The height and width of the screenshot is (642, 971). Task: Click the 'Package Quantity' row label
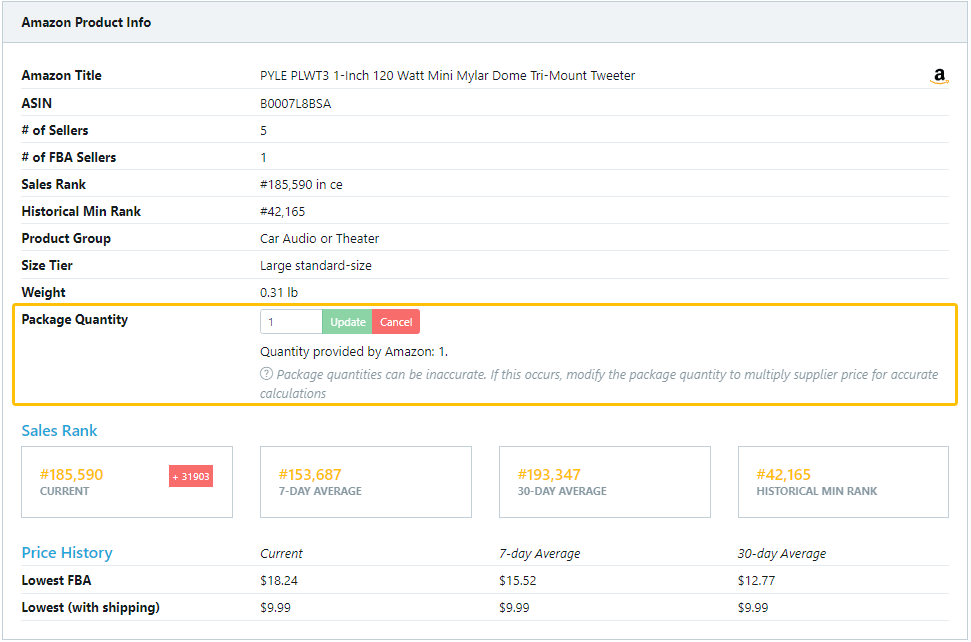(x=74, y=319)
